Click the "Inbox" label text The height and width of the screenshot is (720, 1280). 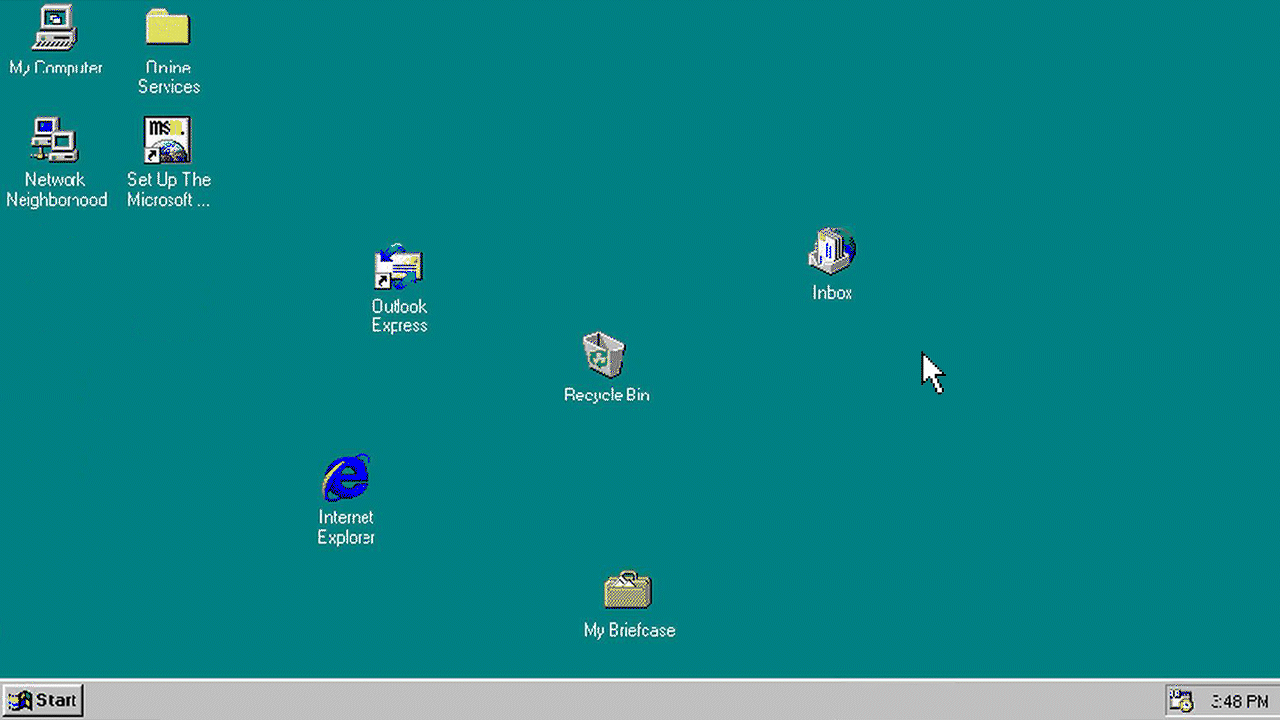[x=832, y=293]
